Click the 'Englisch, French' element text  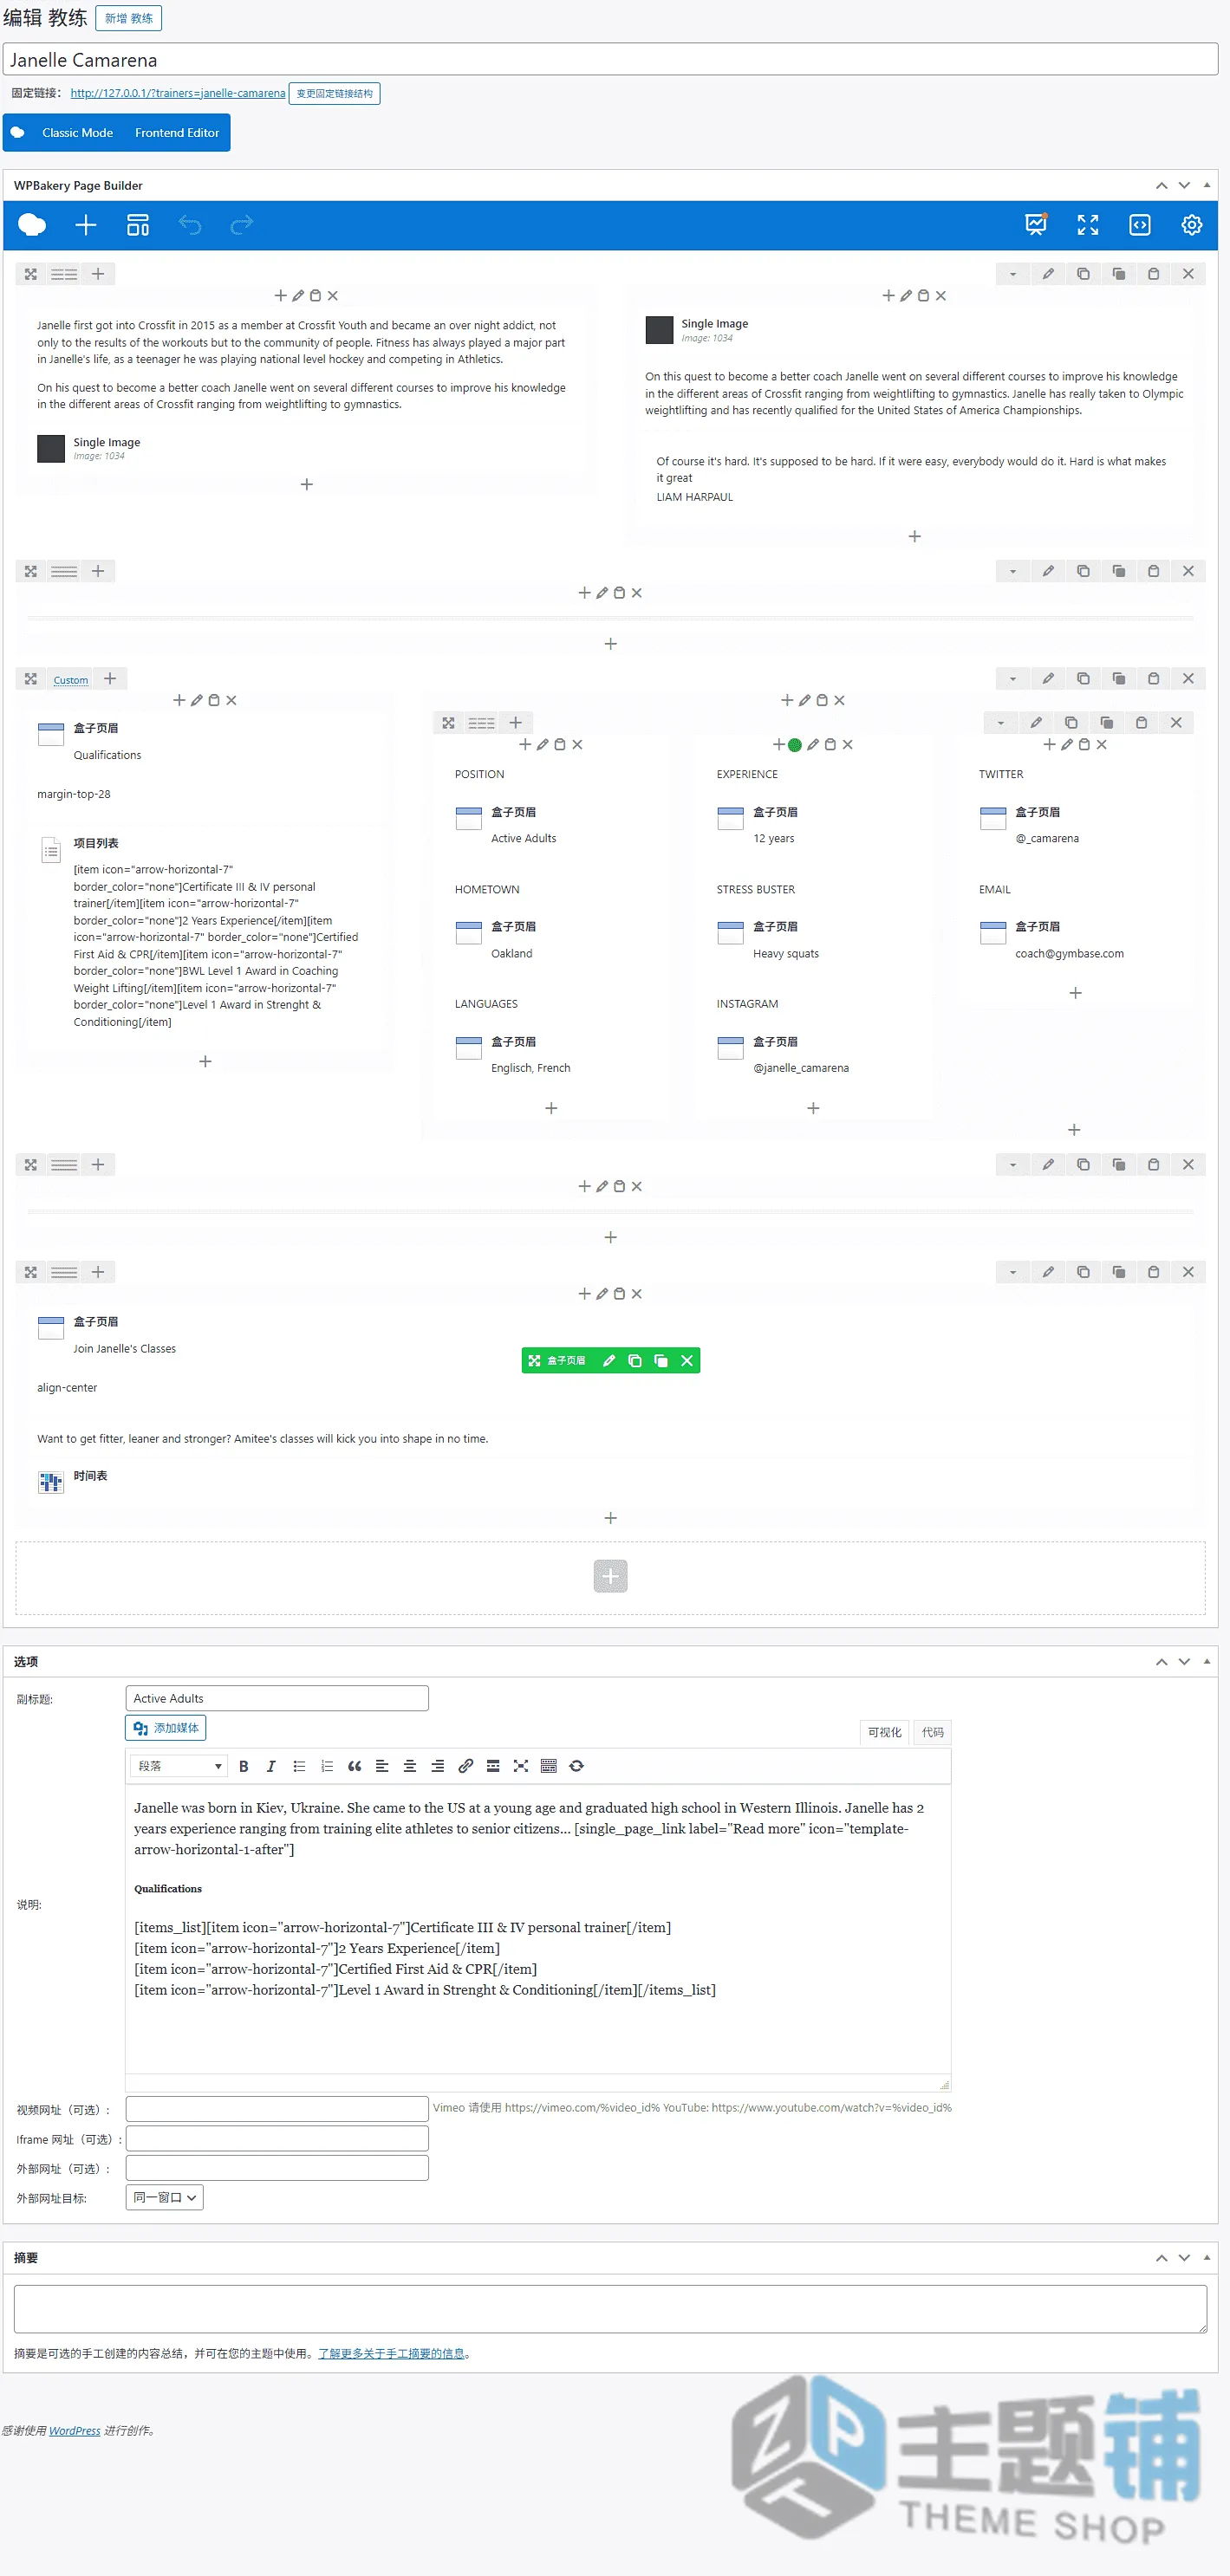point(531,1068)
